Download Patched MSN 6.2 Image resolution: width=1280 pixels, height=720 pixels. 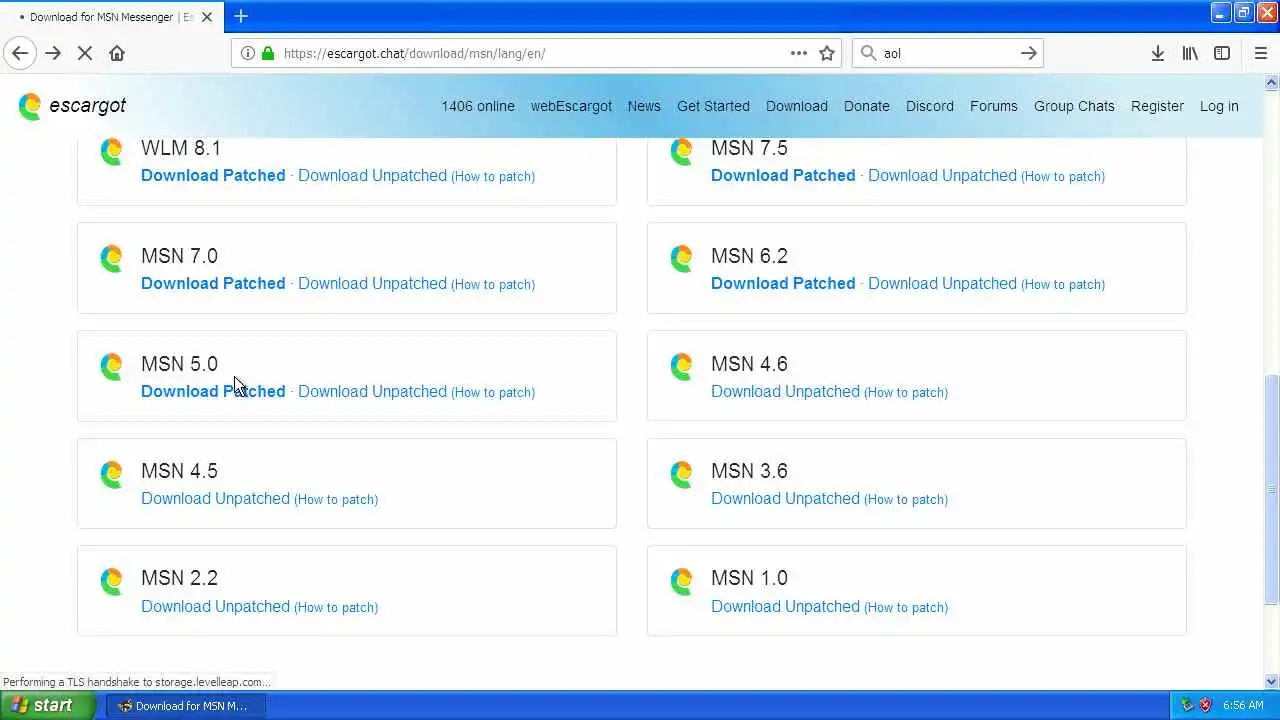coord(783,283)
